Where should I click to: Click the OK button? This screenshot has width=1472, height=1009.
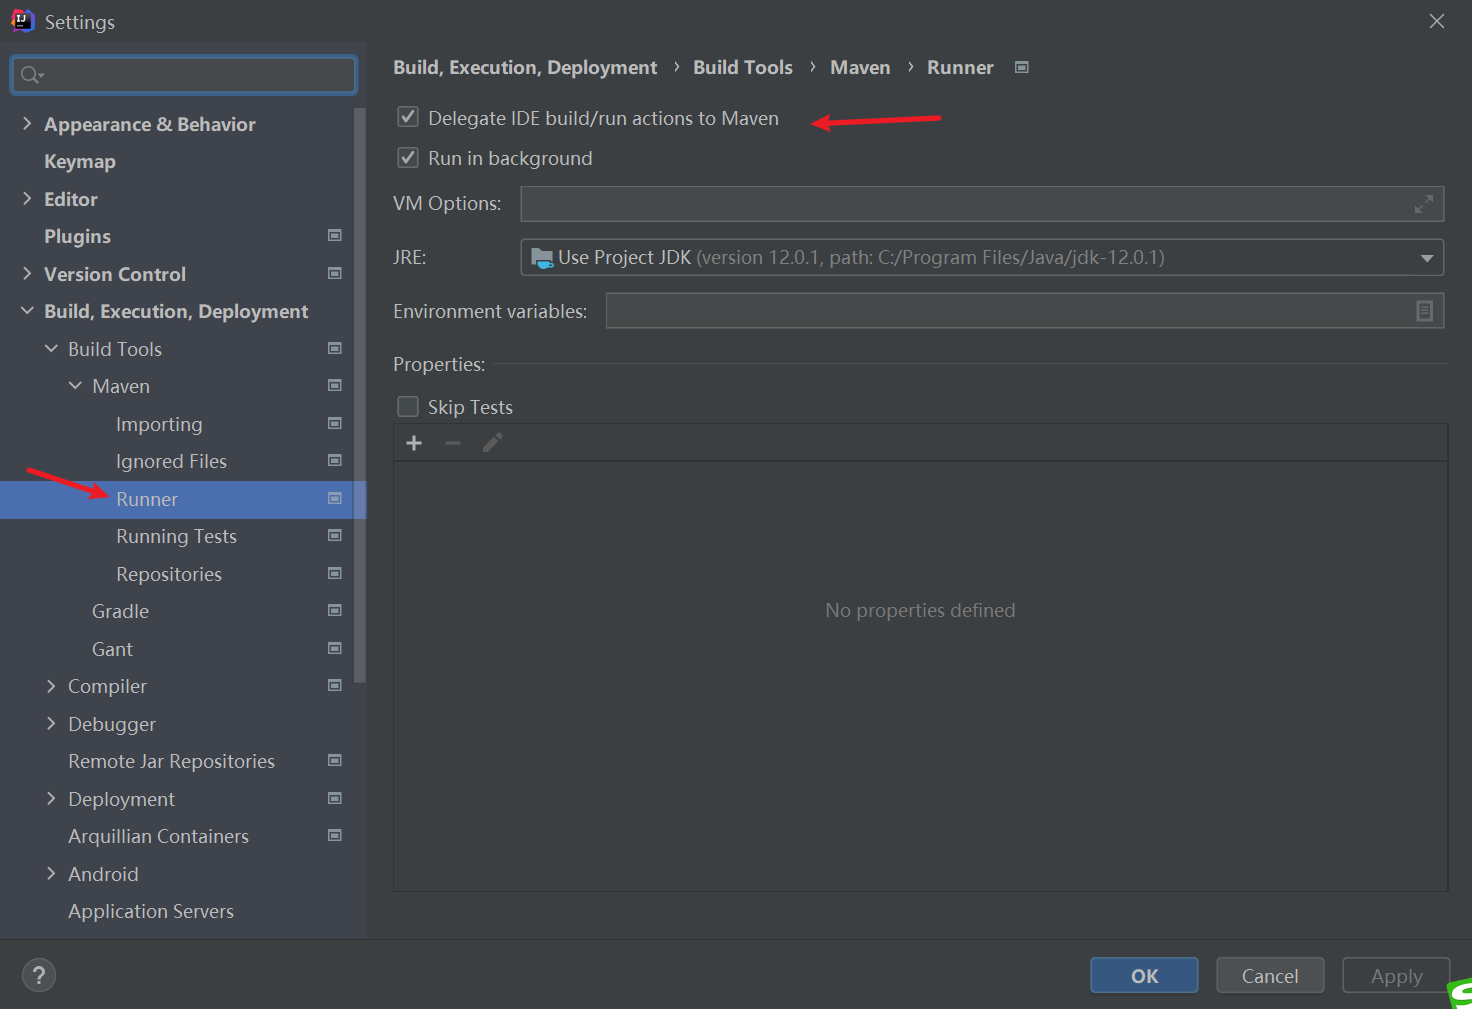coord(1144,976)
